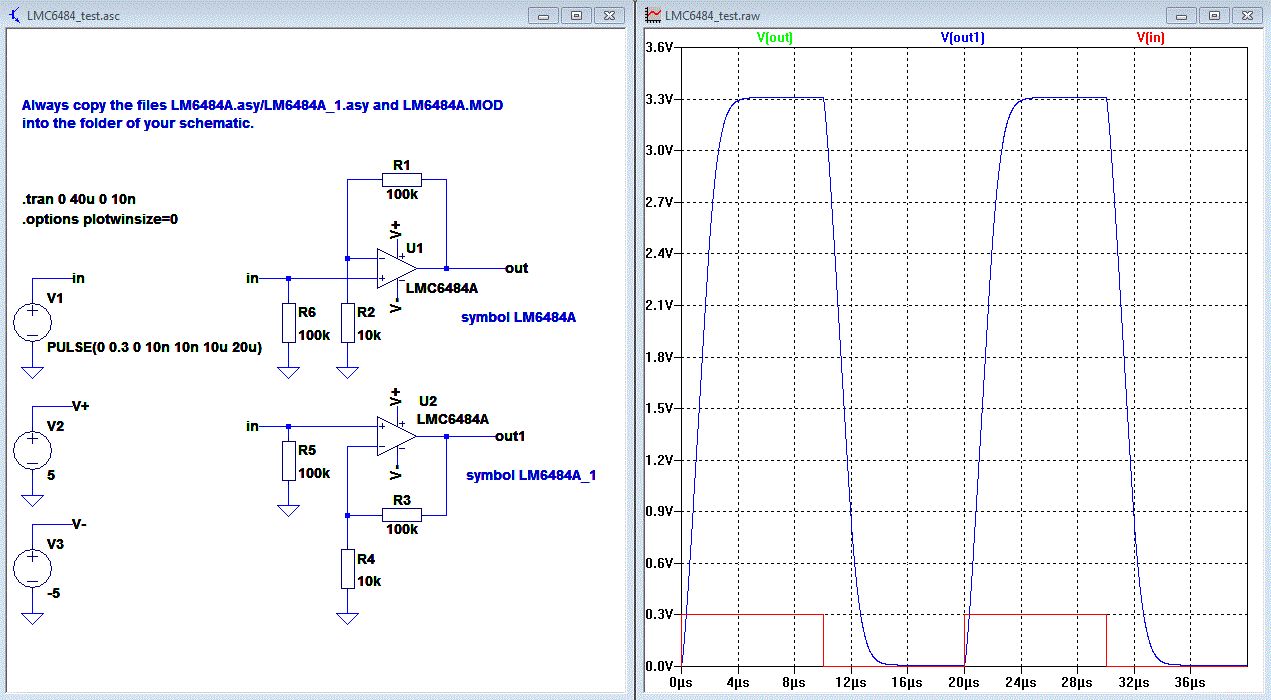Screen dimensions: 1271x700
Task: Minimize the waveform window
Action: pos(1182,15)
